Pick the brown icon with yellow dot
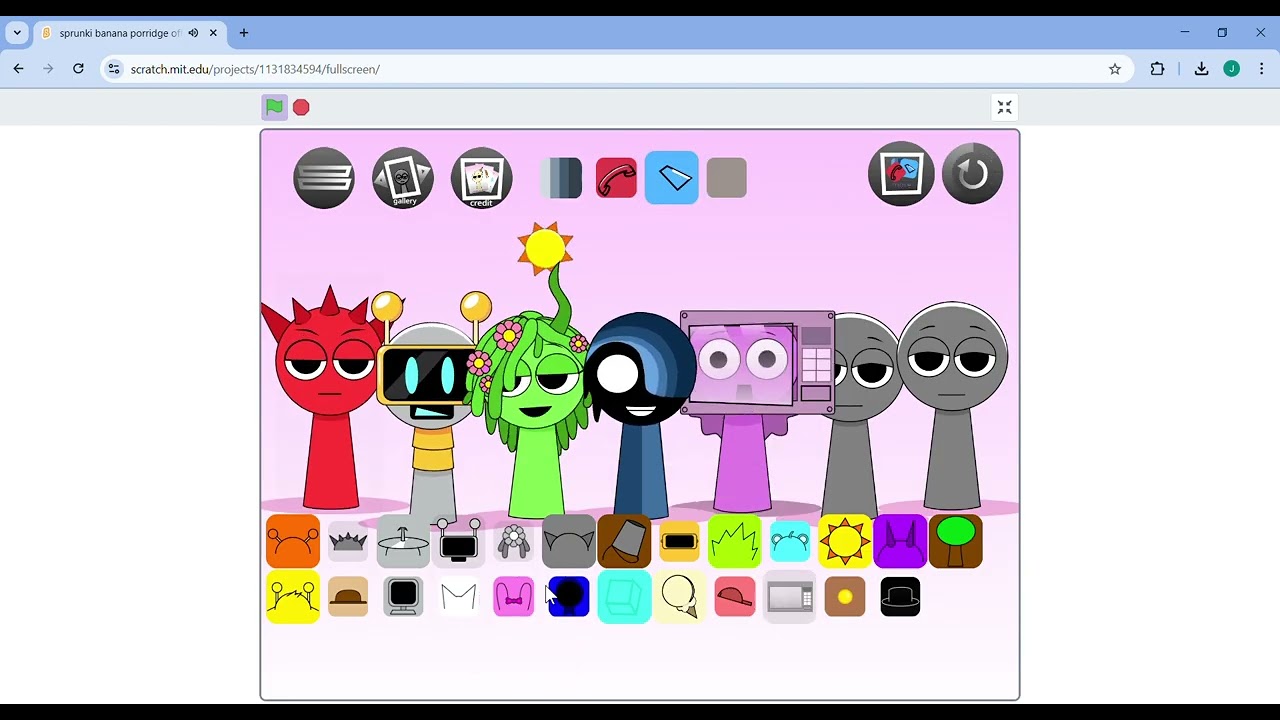The image size is (1280, 720). tap(845, 597)
